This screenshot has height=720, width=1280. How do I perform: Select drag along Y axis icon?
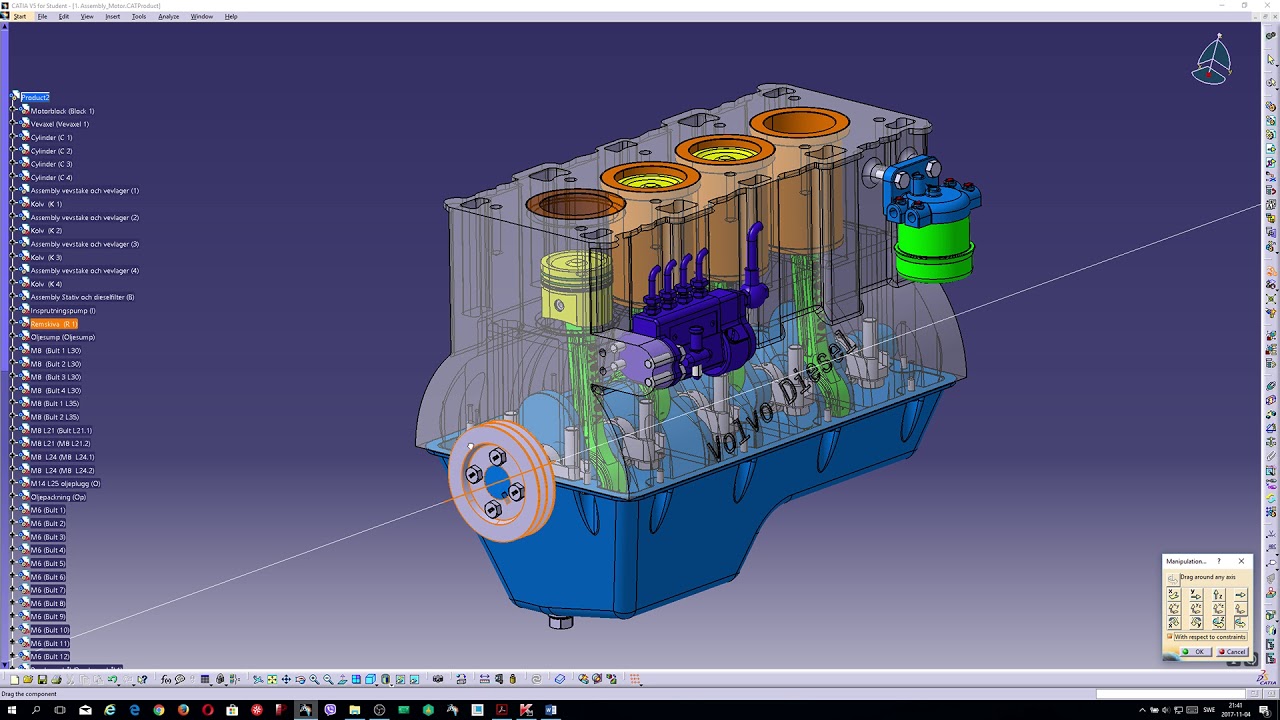(1196, 595)
